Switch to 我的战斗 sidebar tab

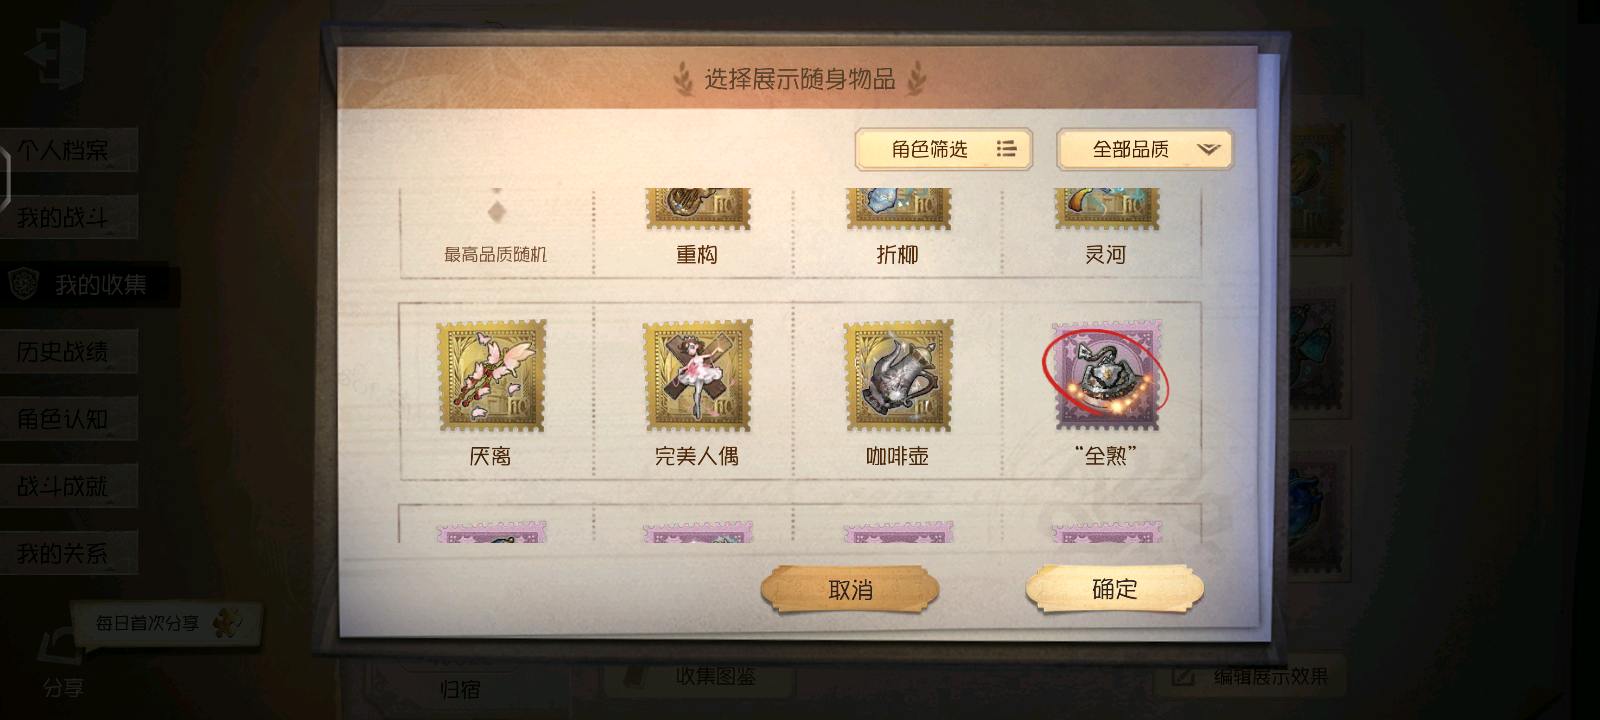tap(68, 217)
